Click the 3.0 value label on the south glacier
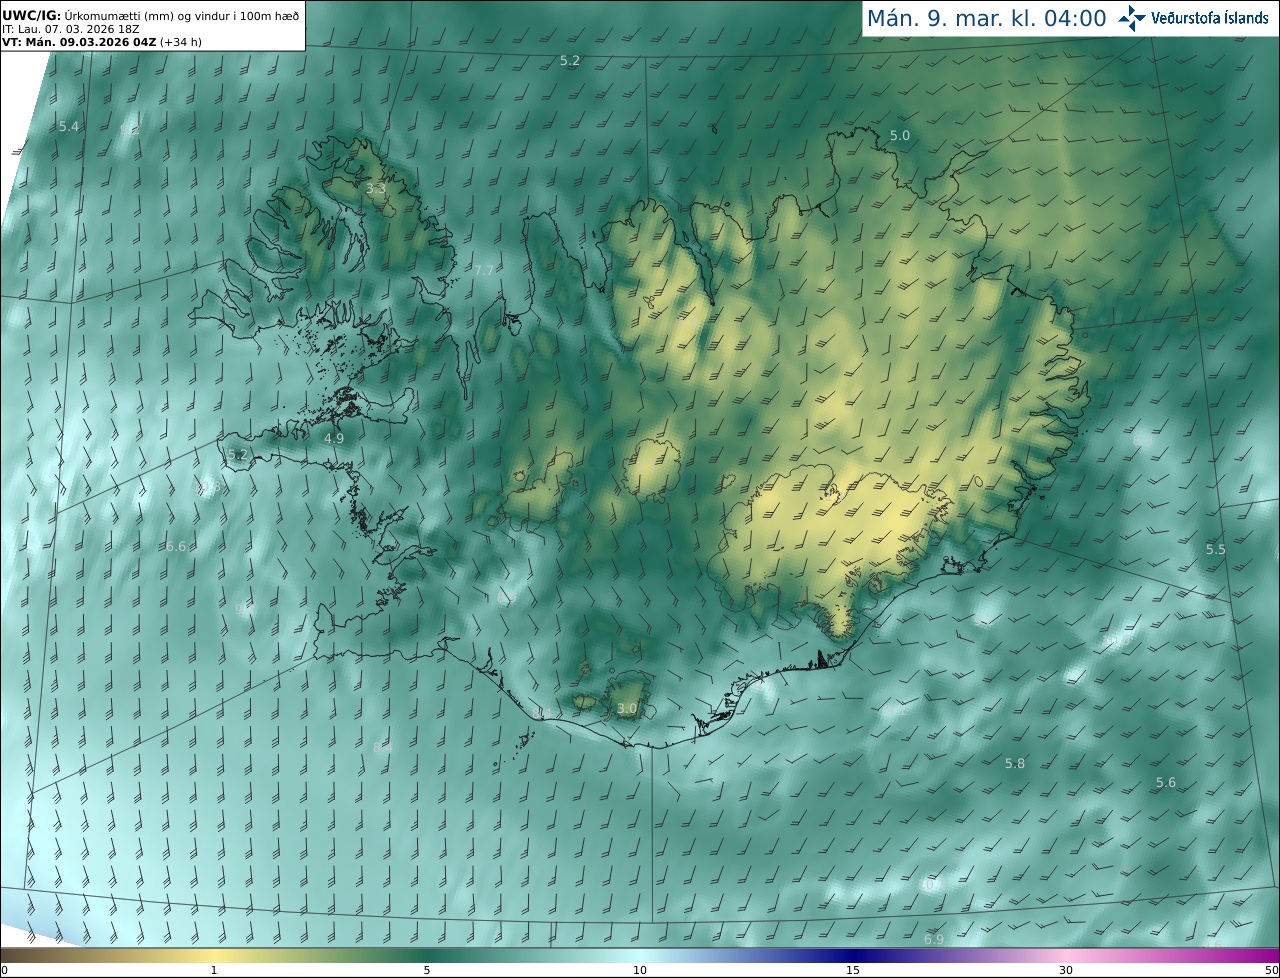The width and height of the screenshot is (1280, 978). [627, 708]
